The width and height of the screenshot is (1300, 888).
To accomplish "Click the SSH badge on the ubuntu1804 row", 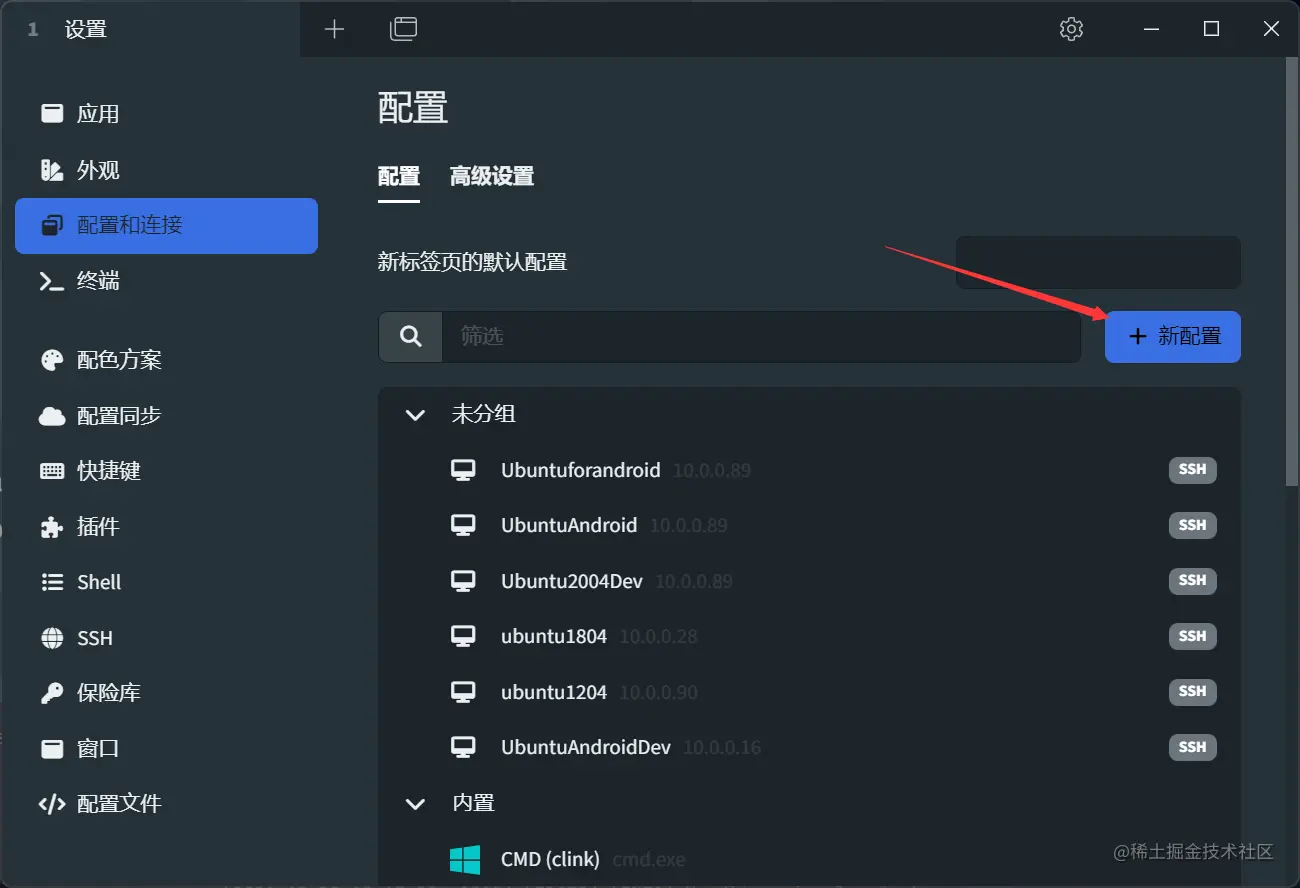I will tap(1192, 636).
